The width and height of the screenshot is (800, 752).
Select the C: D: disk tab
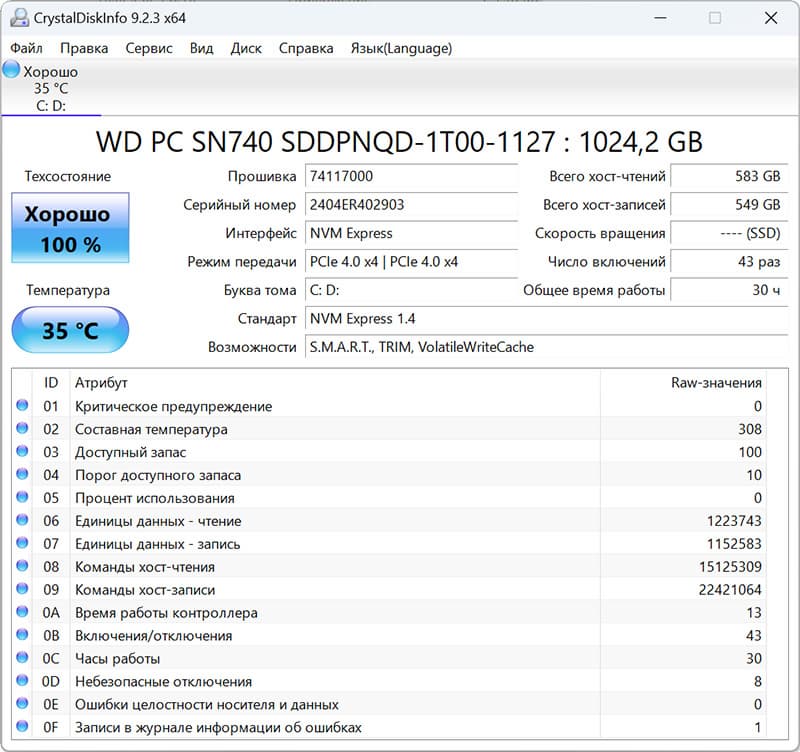point(50,105)
